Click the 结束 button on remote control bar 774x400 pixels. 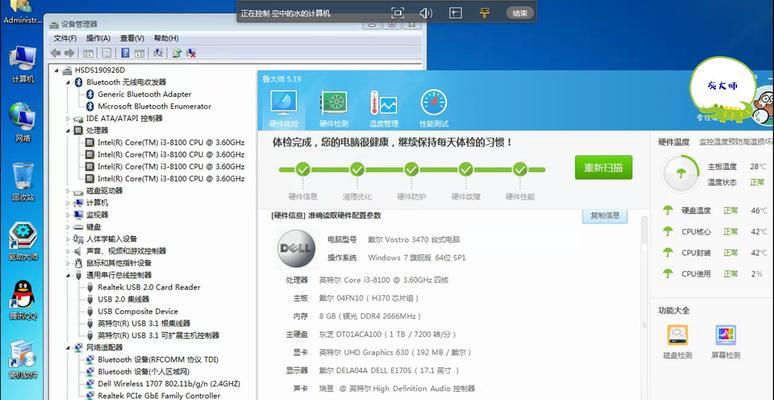(519, 13)
